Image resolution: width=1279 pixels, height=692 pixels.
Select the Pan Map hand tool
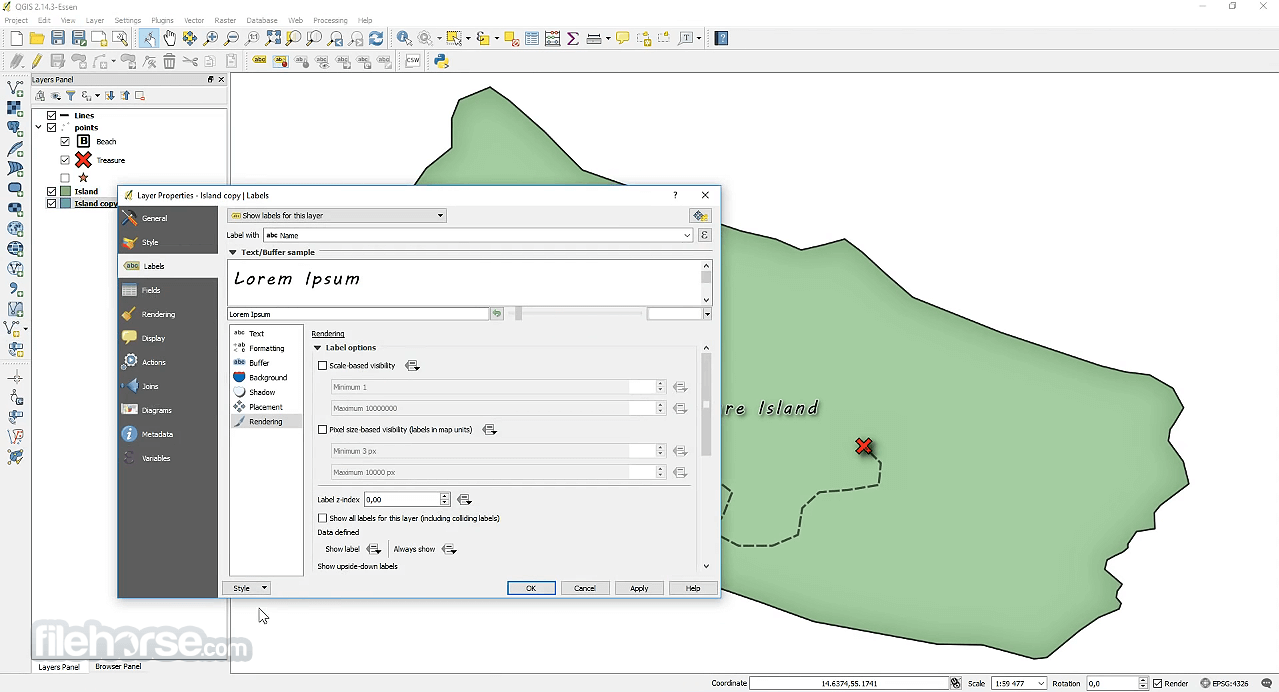pos(169,38)
